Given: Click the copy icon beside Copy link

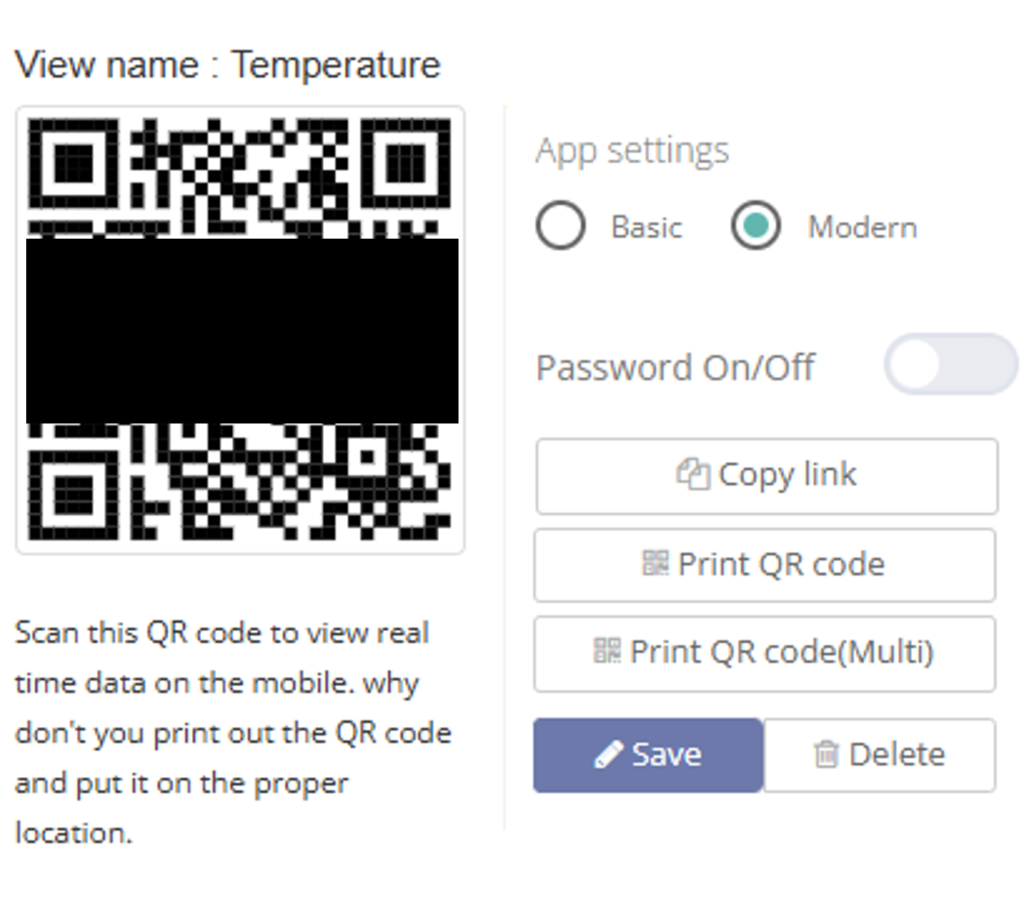Looking at the screenshot, I should (x=693, y=474).
